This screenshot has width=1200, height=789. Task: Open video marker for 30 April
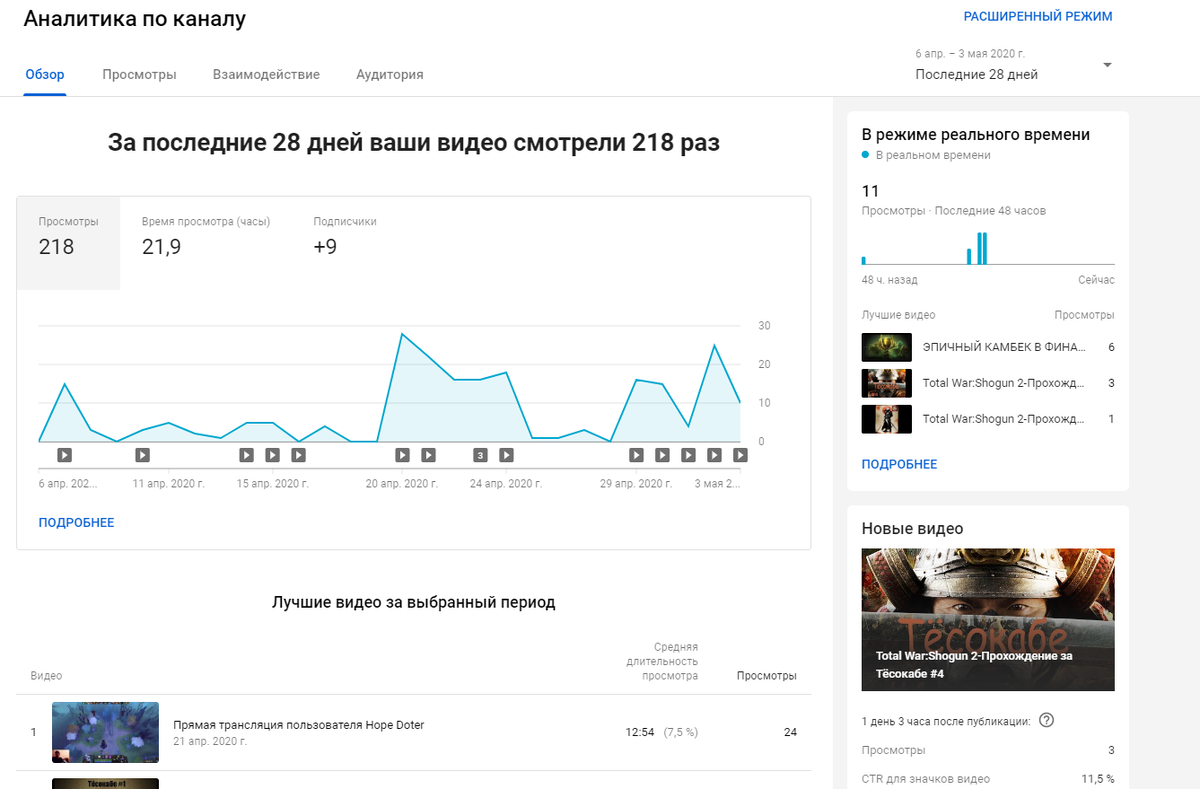point(663,455)
